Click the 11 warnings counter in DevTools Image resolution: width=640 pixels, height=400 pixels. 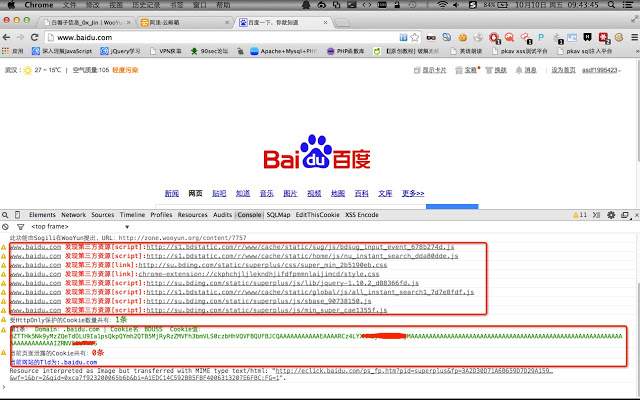pyautogui.click(x=580, y=215)
